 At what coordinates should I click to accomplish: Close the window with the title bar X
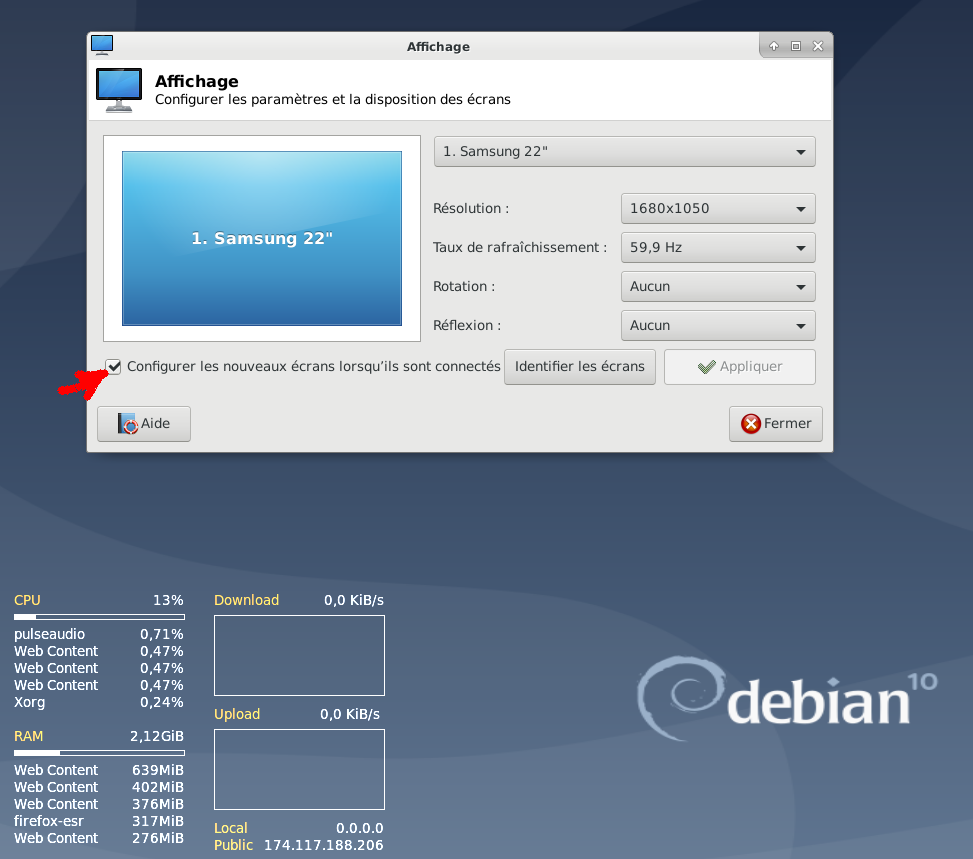[818, 46]
